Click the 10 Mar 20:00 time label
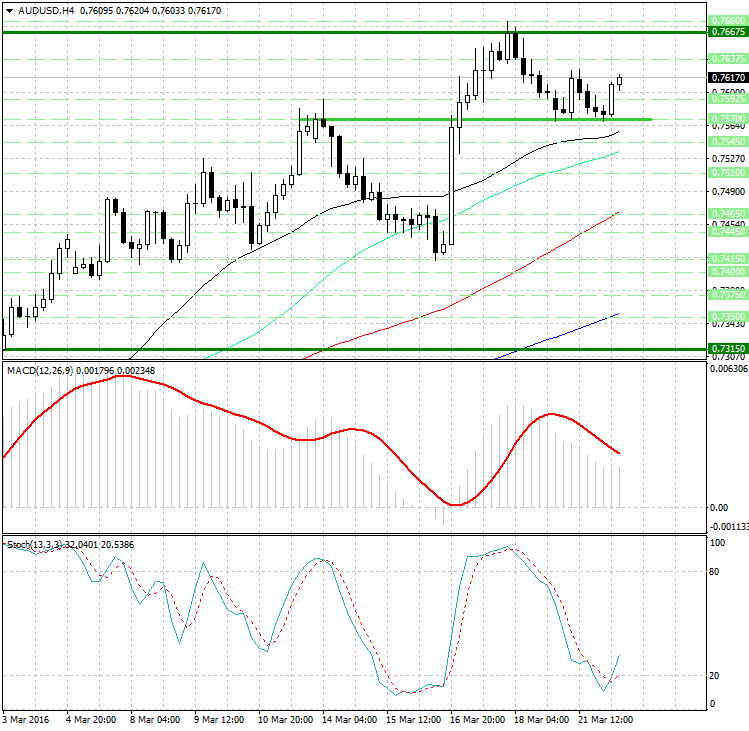Viewport: 749px width, 731px height. point(286,720)
